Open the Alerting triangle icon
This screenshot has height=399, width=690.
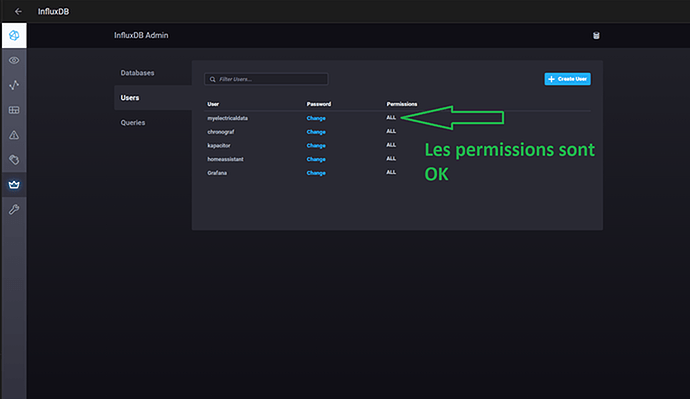[x=14, y=135]
